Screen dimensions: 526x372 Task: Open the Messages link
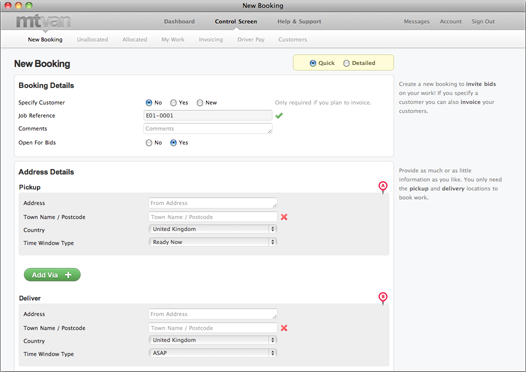[x=416, y=21]
